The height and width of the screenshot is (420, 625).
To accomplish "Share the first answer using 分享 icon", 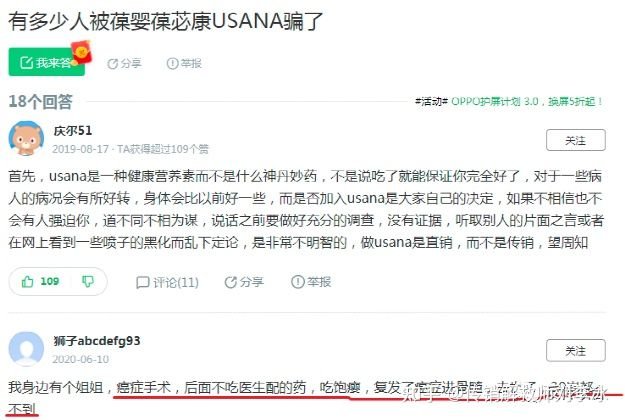I will click(x=244, y=282).
